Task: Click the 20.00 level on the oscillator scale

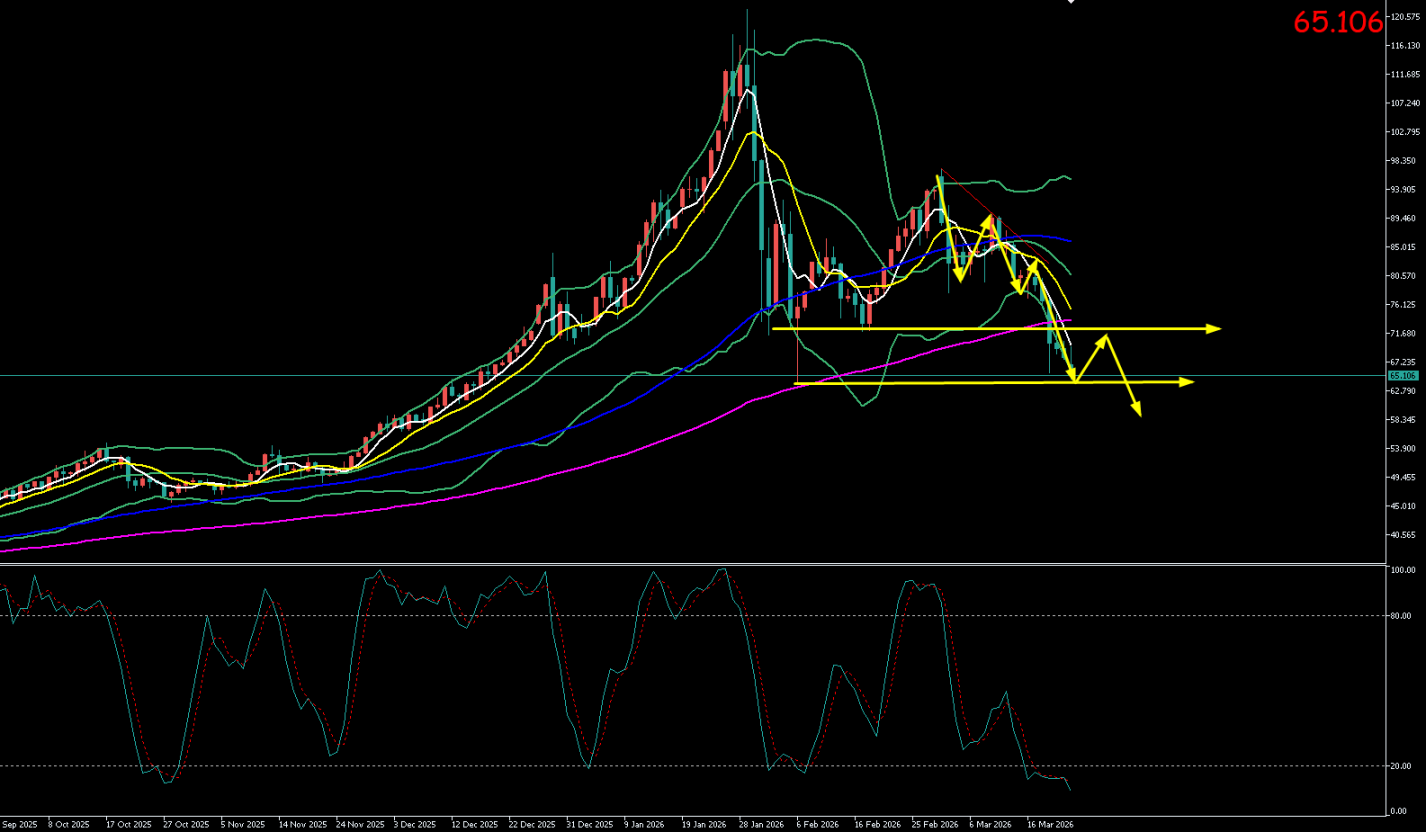Action: tap(1400, 766)
